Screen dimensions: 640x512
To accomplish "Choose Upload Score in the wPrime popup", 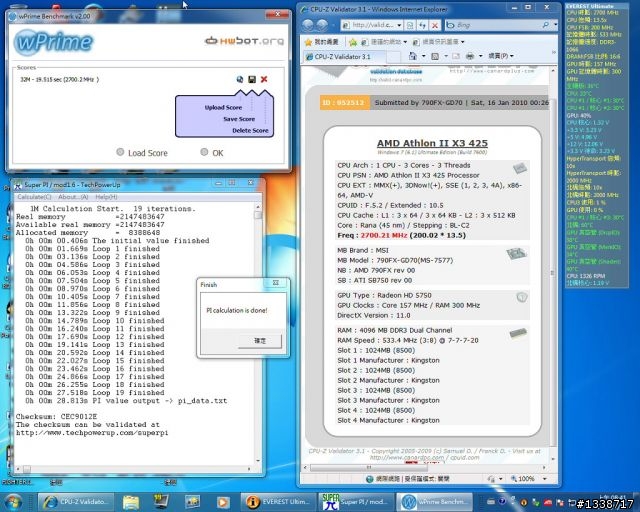I will click(223, 107).
